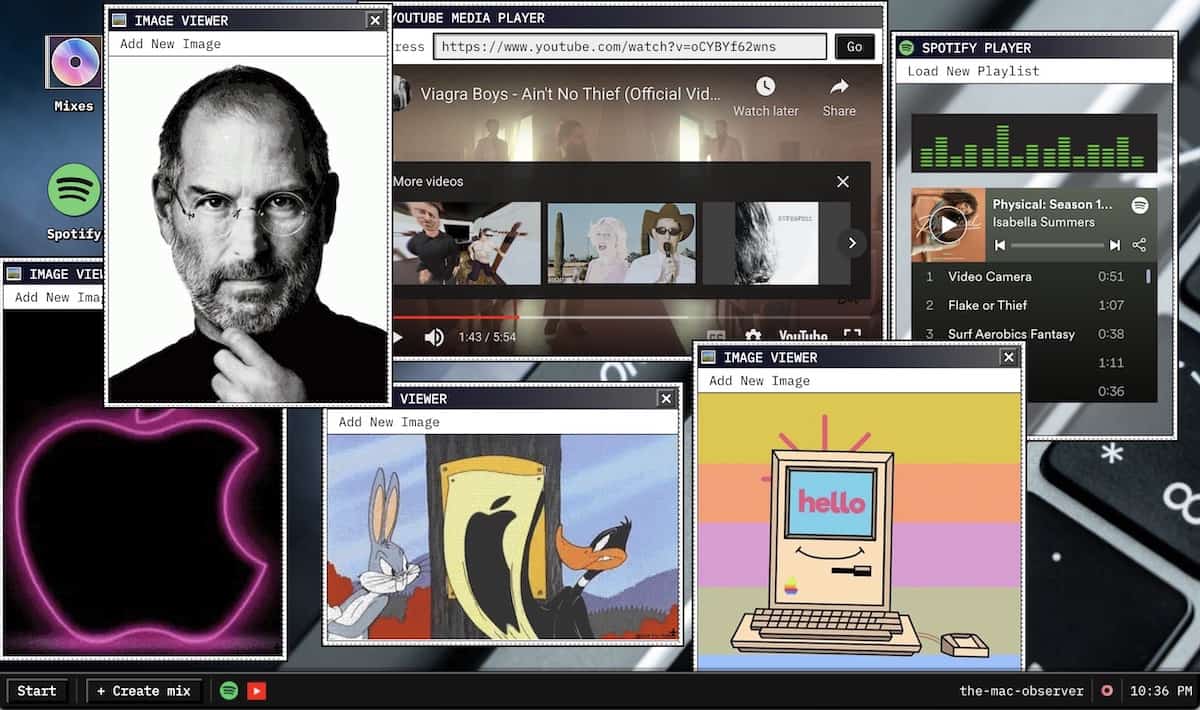Click the green audio visualizer bars
Image resolution: width=1200 pixels, height=710 pixels.
(x=1032, y=145)
